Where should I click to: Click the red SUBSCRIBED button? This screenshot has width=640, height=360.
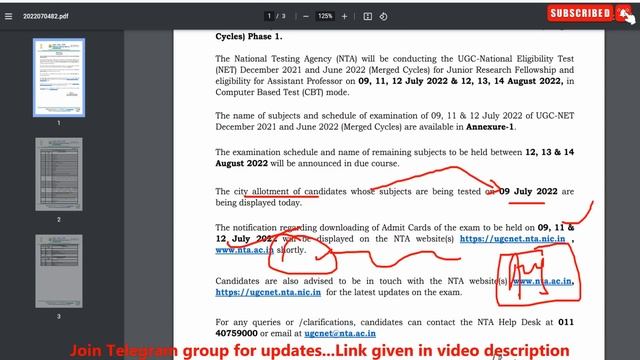(580, 13)
